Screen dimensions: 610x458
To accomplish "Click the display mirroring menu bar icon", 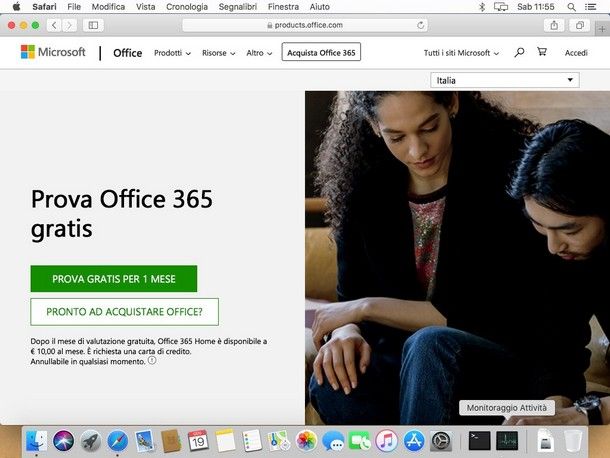I will (501, 7).
